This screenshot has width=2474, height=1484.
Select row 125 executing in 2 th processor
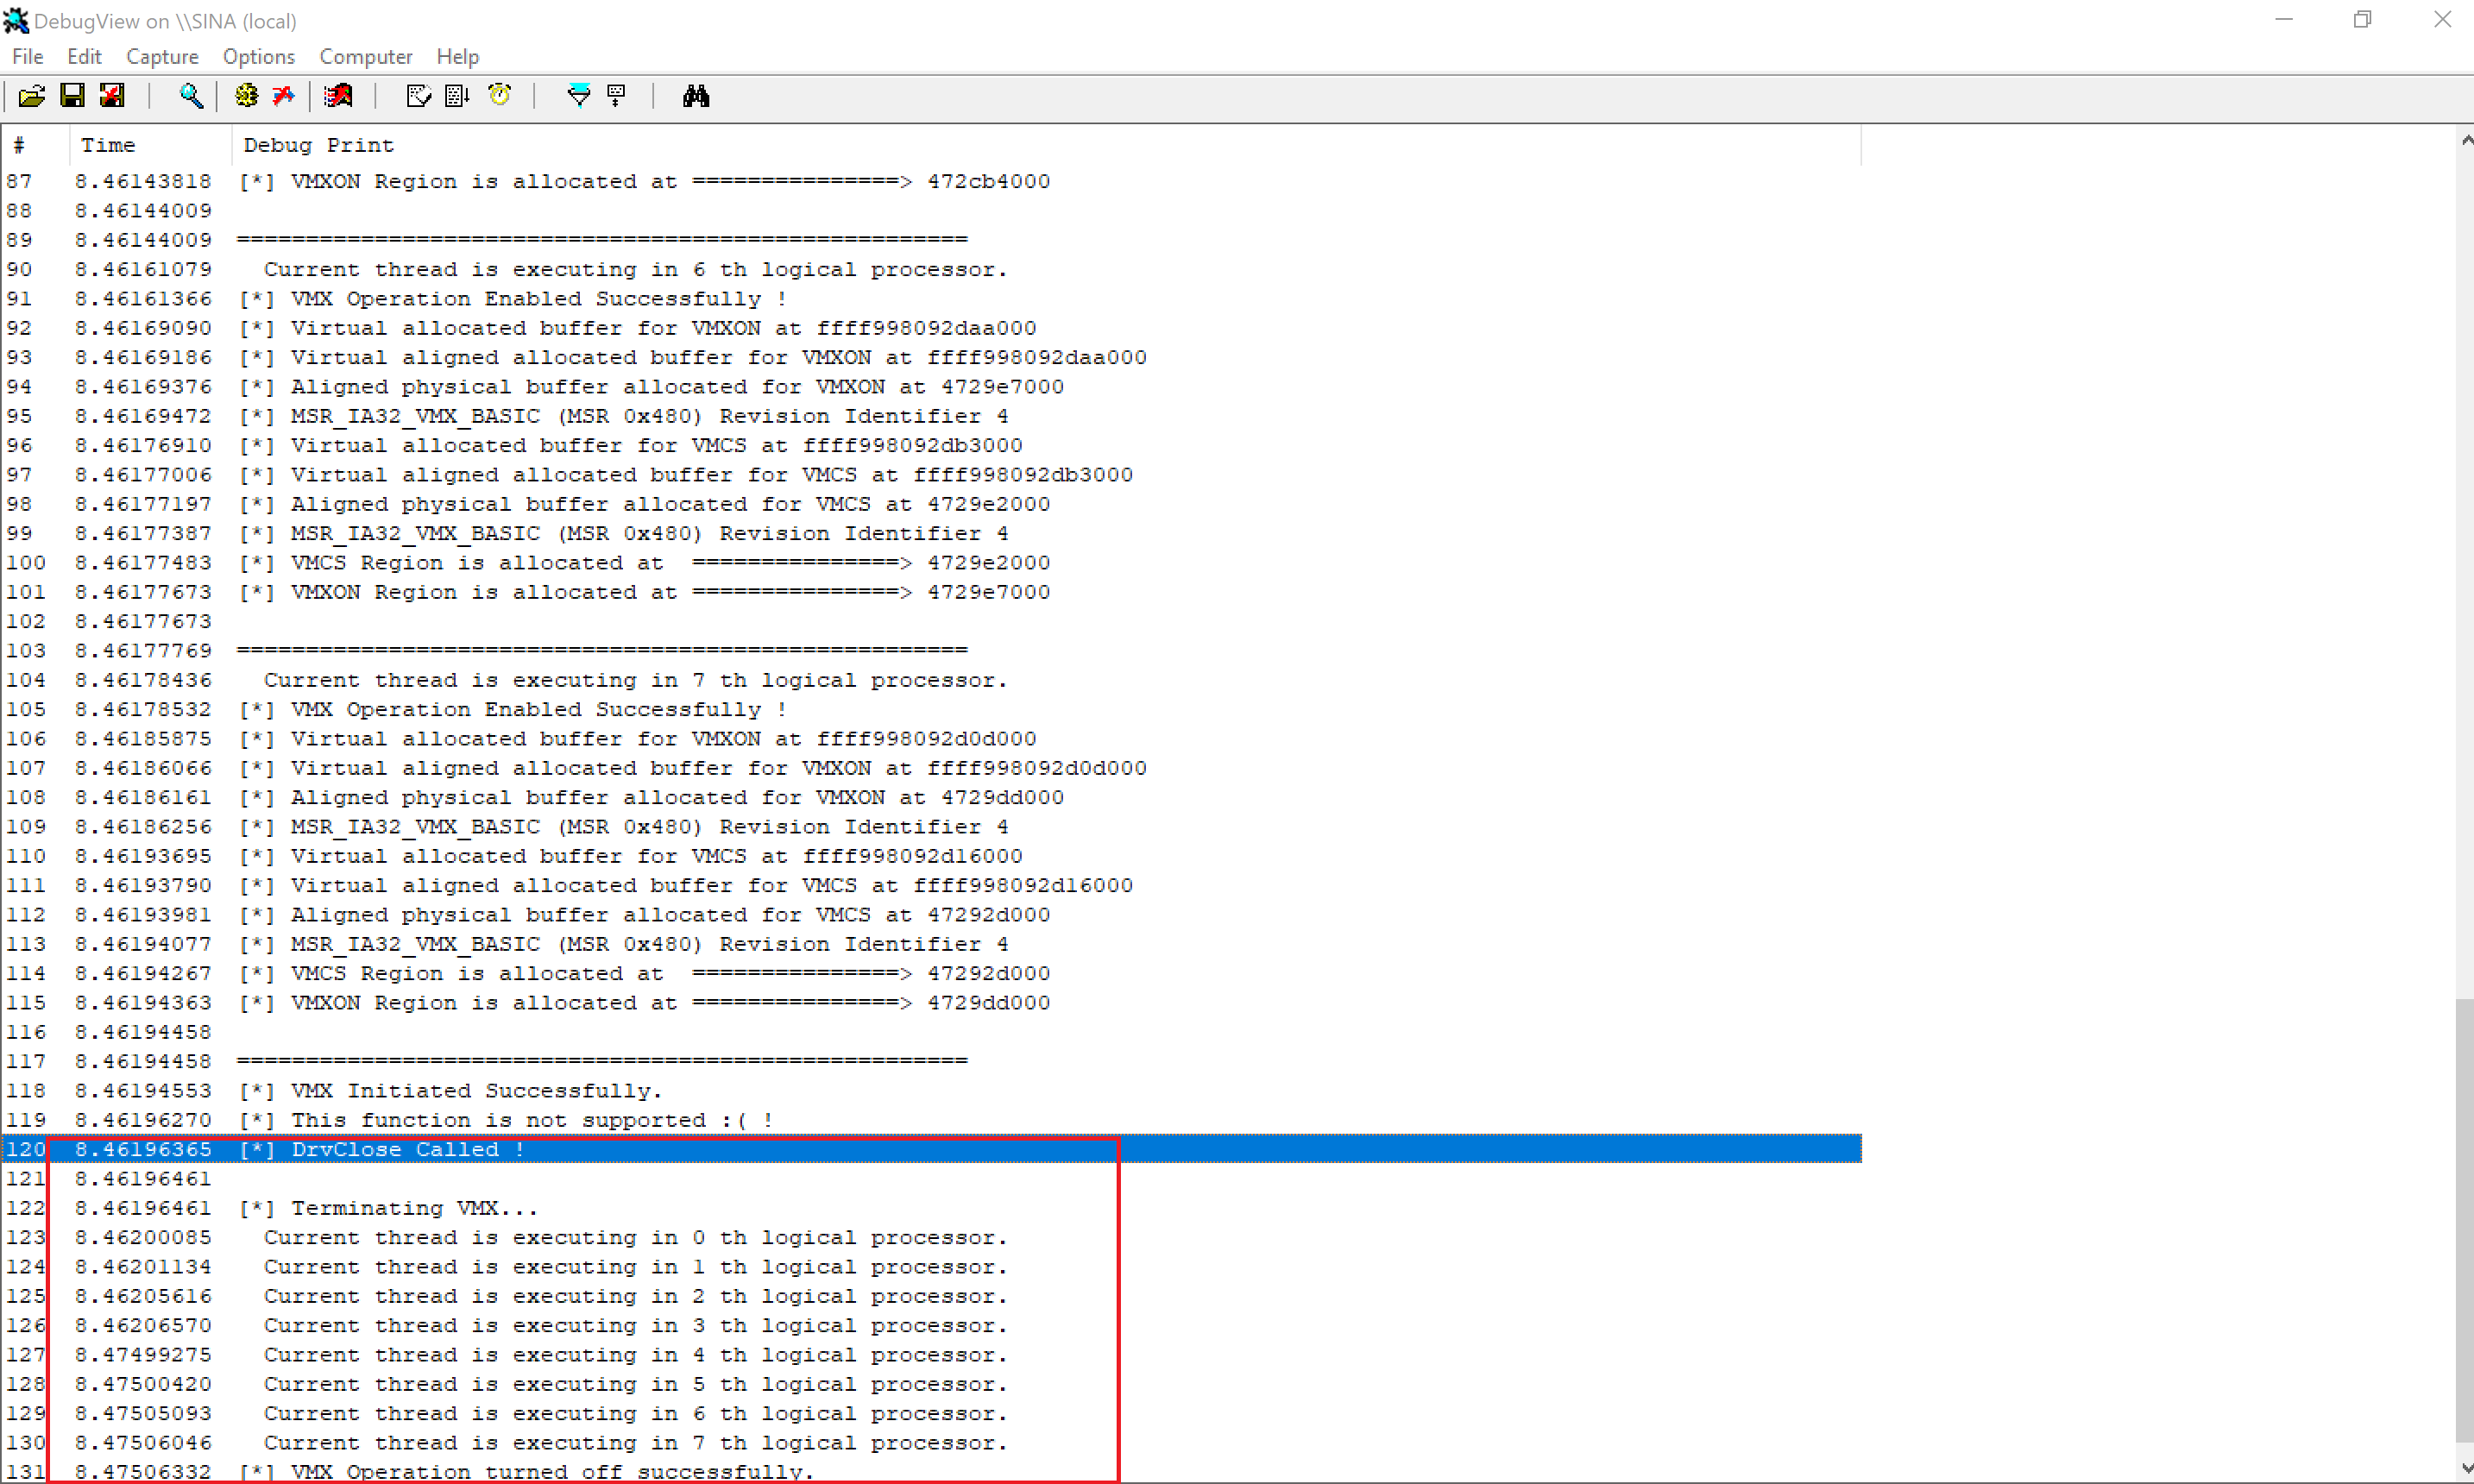931,1296
